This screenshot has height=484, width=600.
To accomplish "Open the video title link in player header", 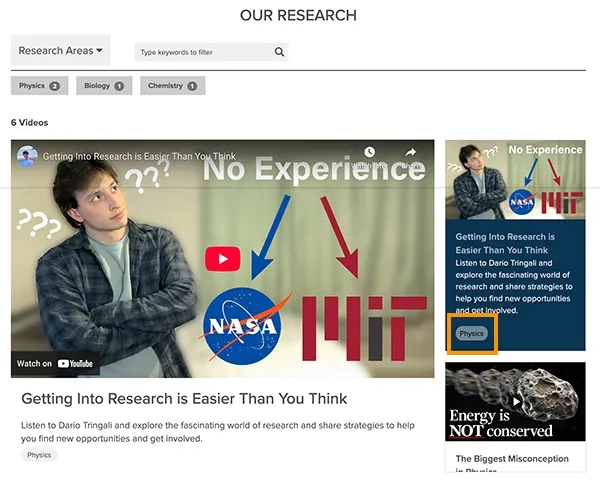I will point(139,156).
